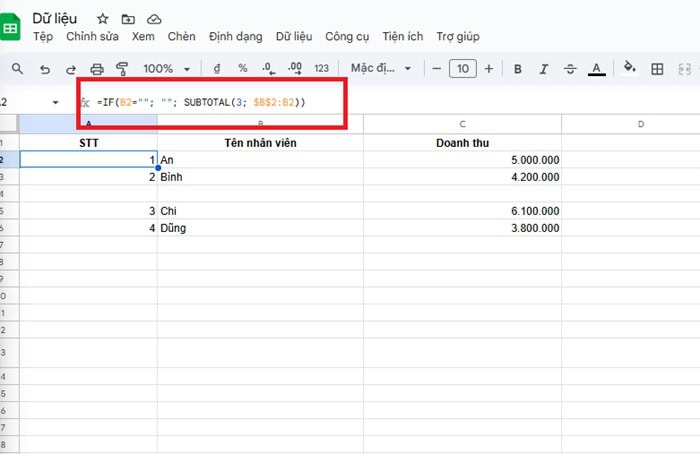Select the cell containing Dũng

259,228
